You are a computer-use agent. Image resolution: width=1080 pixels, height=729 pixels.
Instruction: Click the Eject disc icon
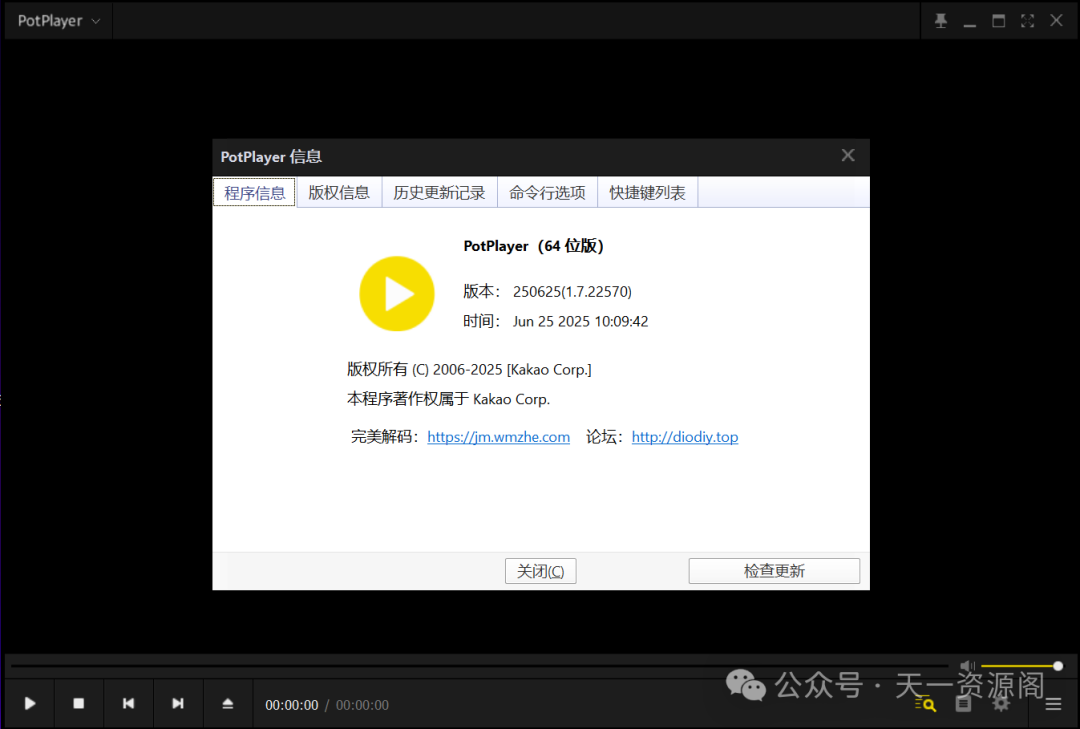point(228,703)
